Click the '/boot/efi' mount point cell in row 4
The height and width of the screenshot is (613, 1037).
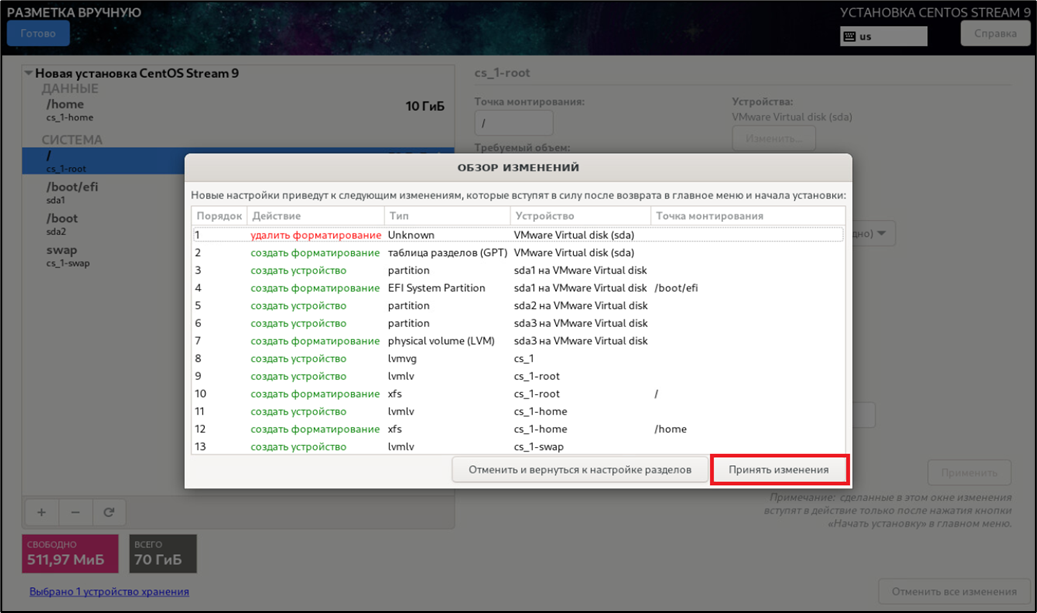pos(676,288)
